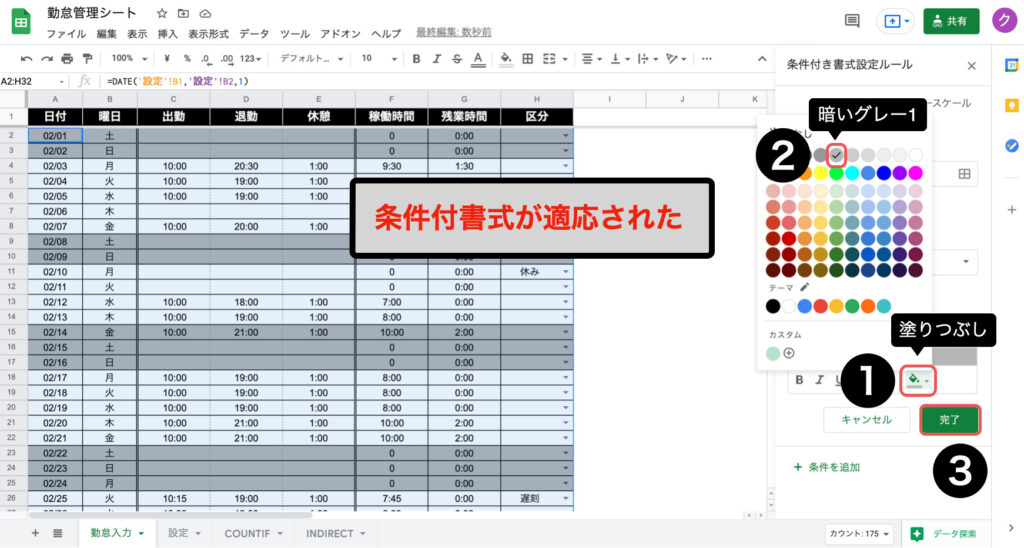
Task: Toggle bold in the main toolbar
Action: point(416,59)
